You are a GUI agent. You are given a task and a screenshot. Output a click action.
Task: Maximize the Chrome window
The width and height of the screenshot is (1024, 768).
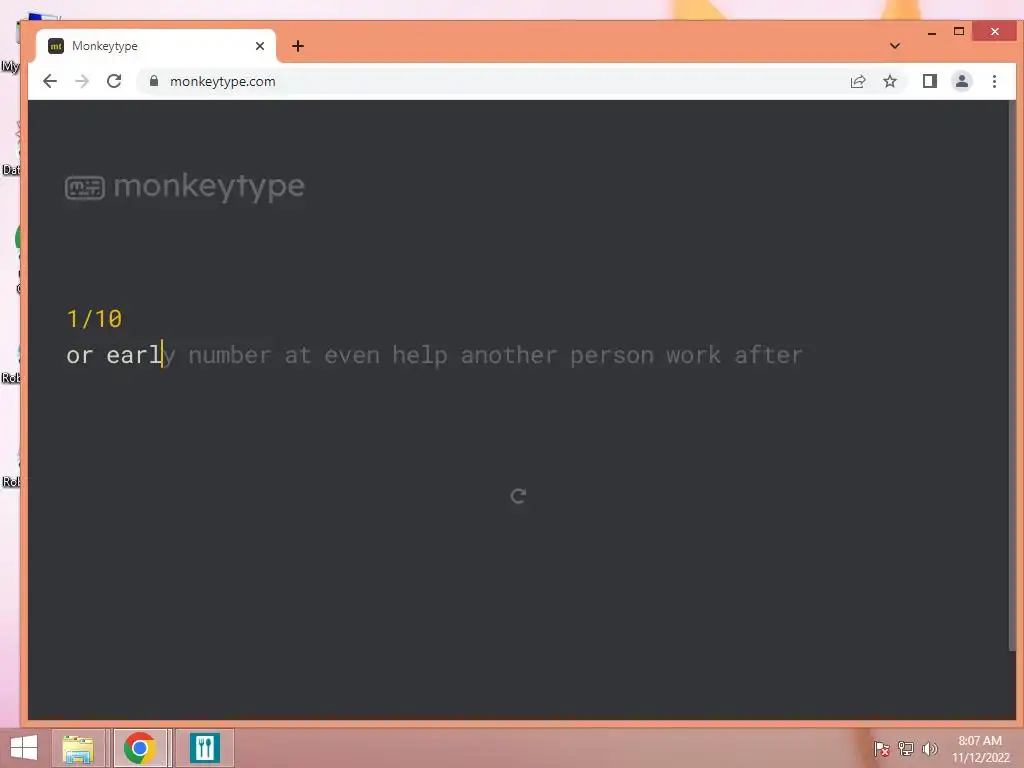coord(959,31)
